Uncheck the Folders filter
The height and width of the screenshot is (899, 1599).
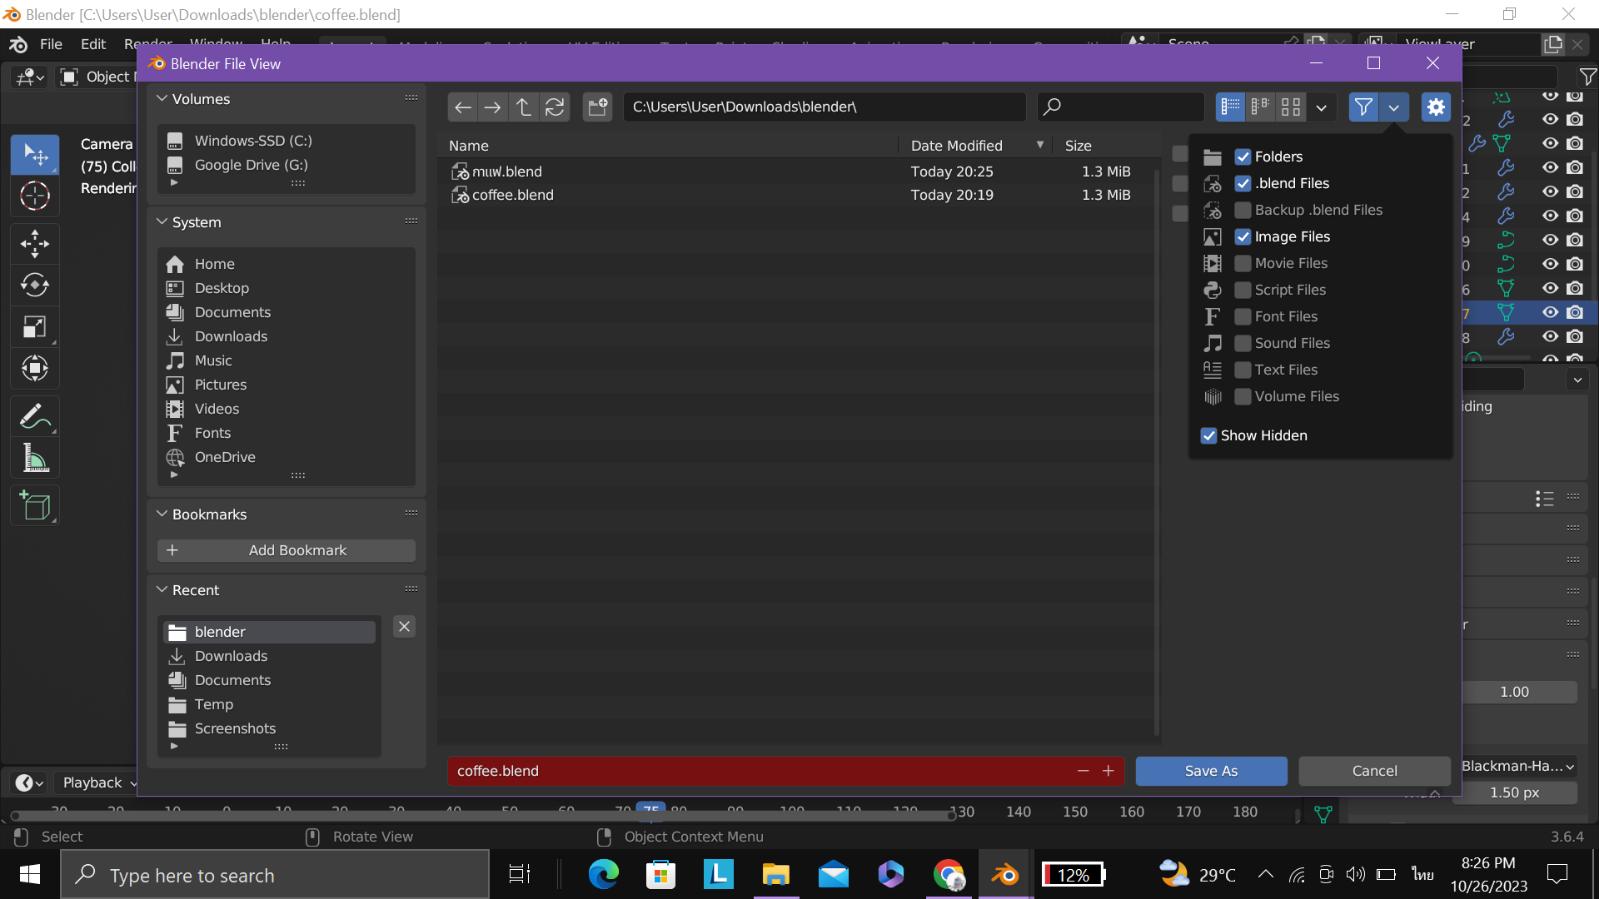[x=1243, y=157]
